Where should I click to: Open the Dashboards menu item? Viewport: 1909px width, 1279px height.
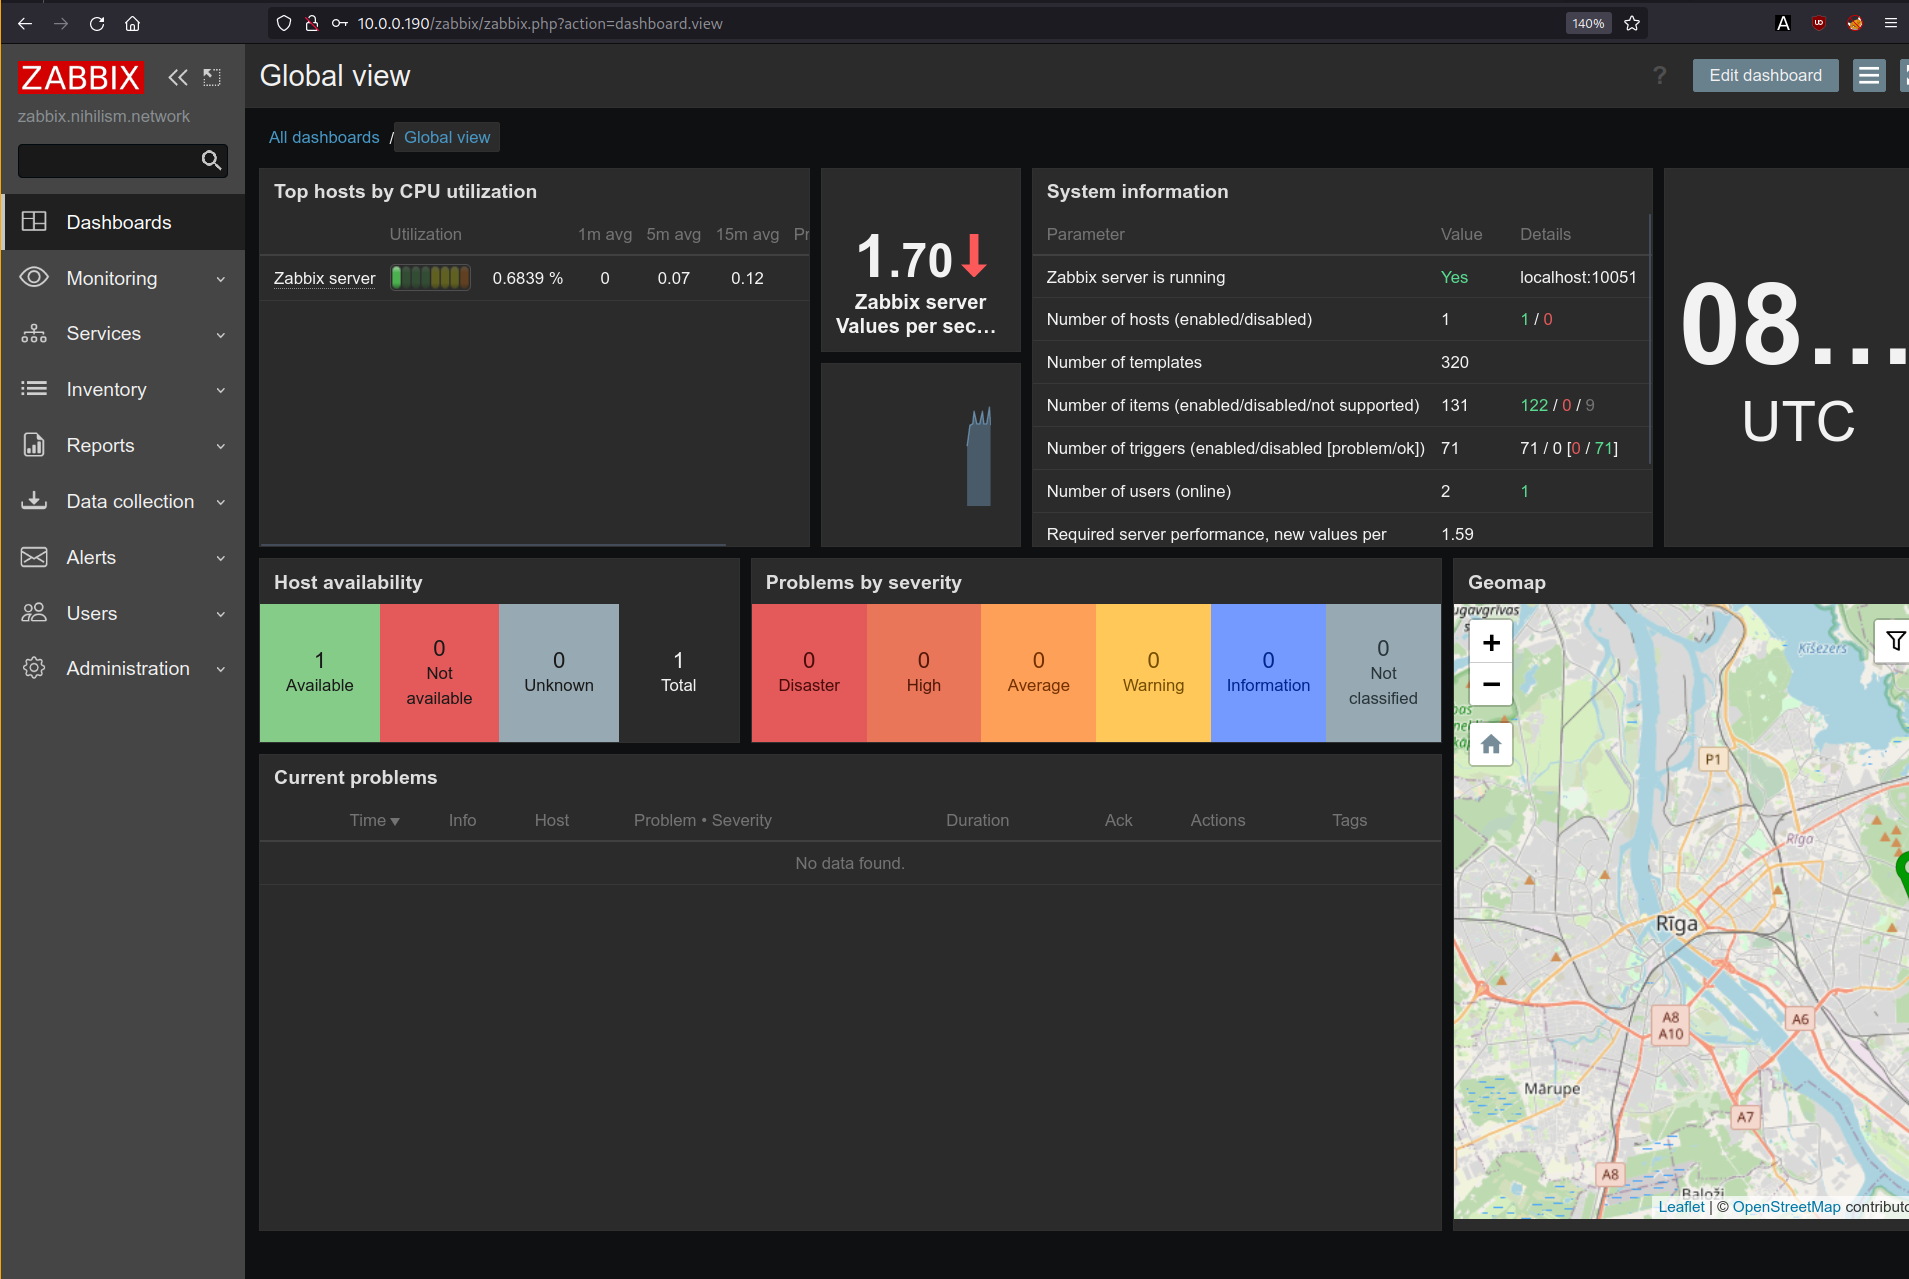tap(123, 222)
